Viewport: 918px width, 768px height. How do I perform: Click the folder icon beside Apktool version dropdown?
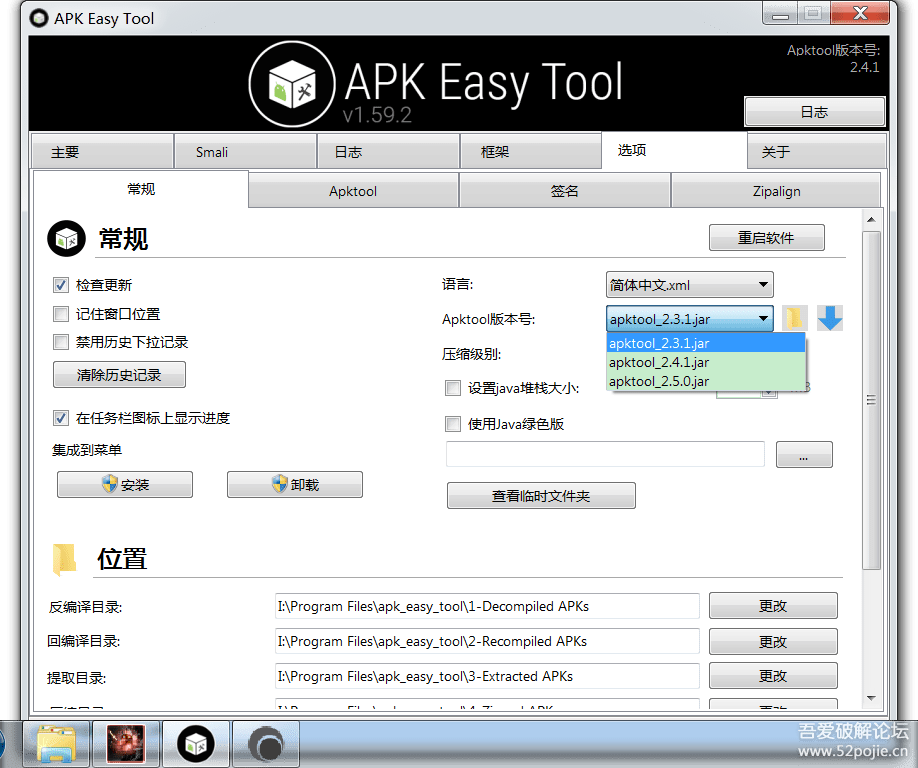pos(794,318)
